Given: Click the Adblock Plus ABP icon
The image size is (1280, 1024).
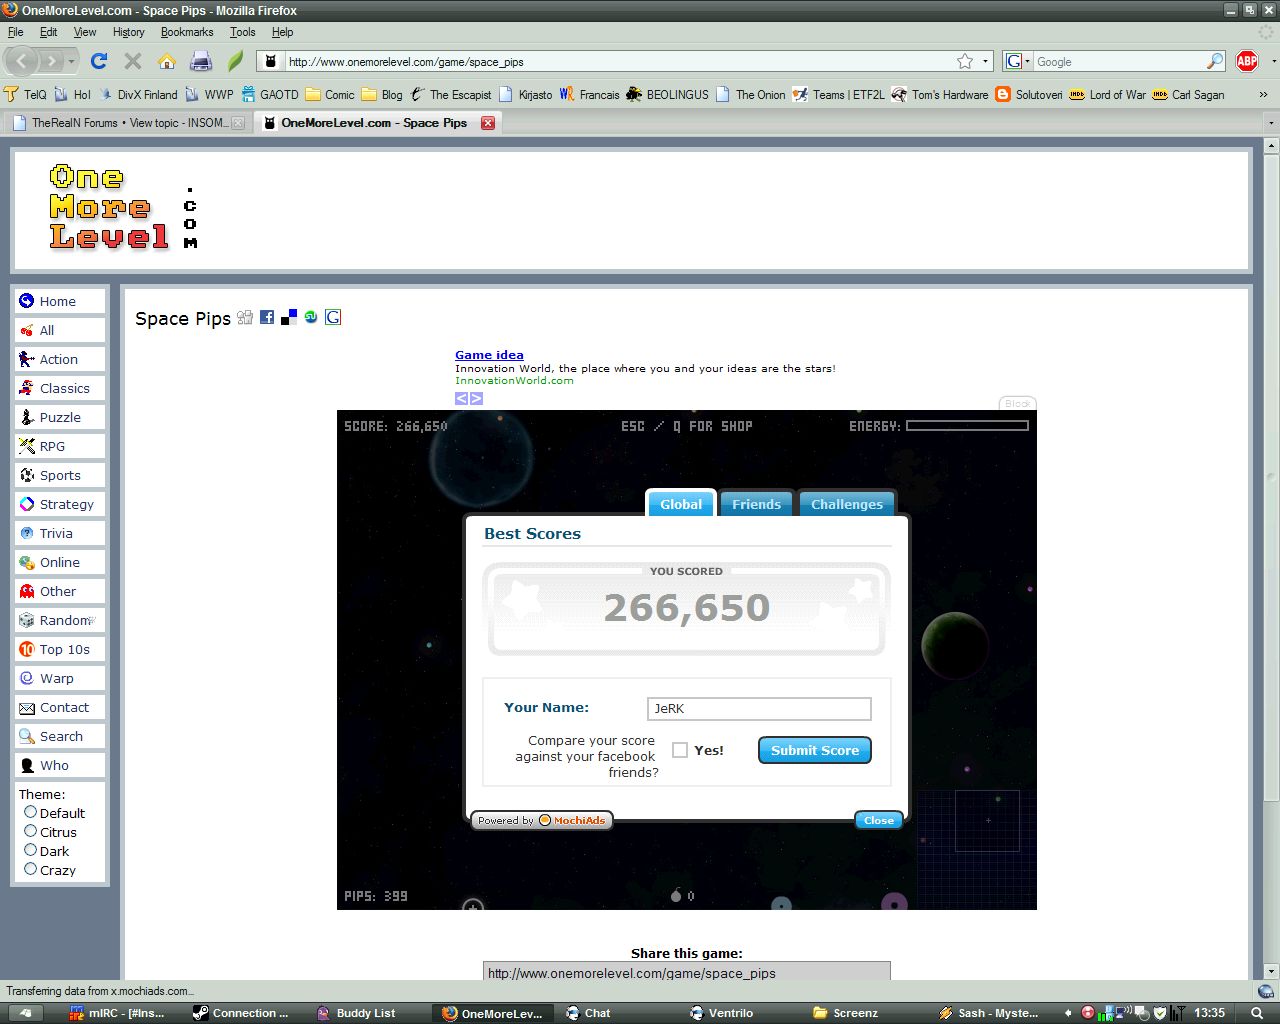Looking at the screenshot, I should coord(1247,62).
